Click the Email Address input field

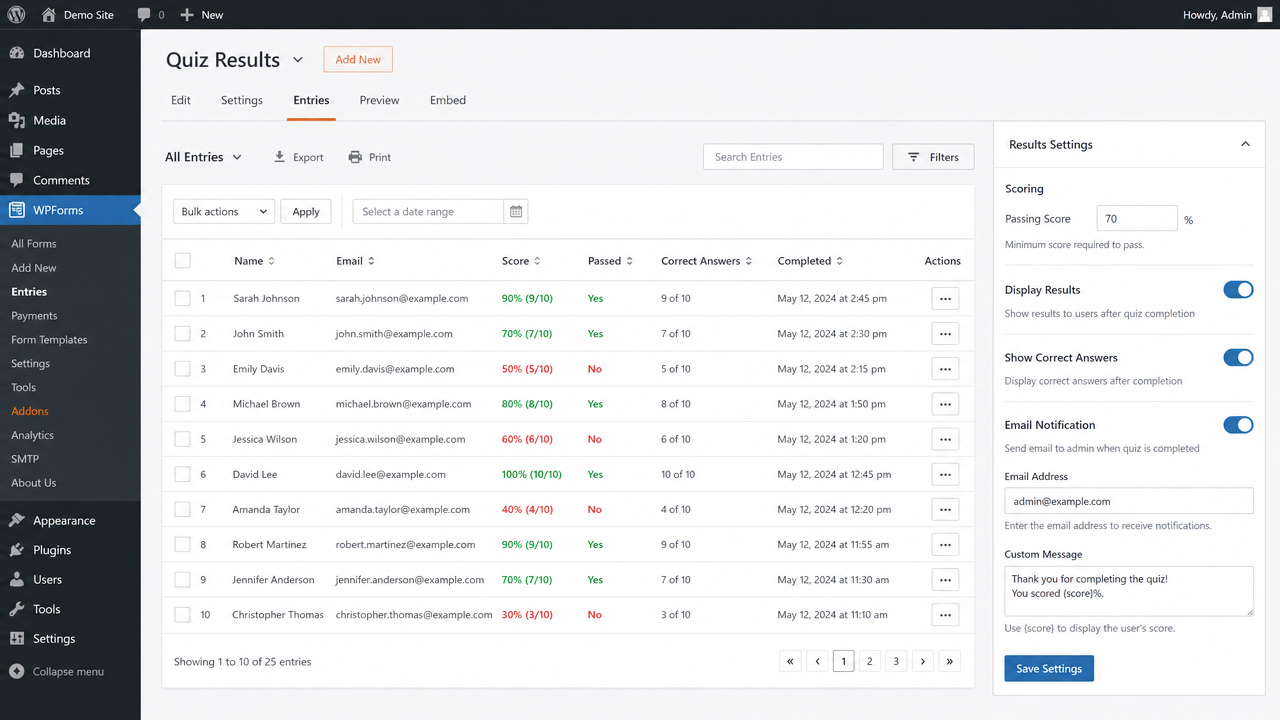(1129, 501)
